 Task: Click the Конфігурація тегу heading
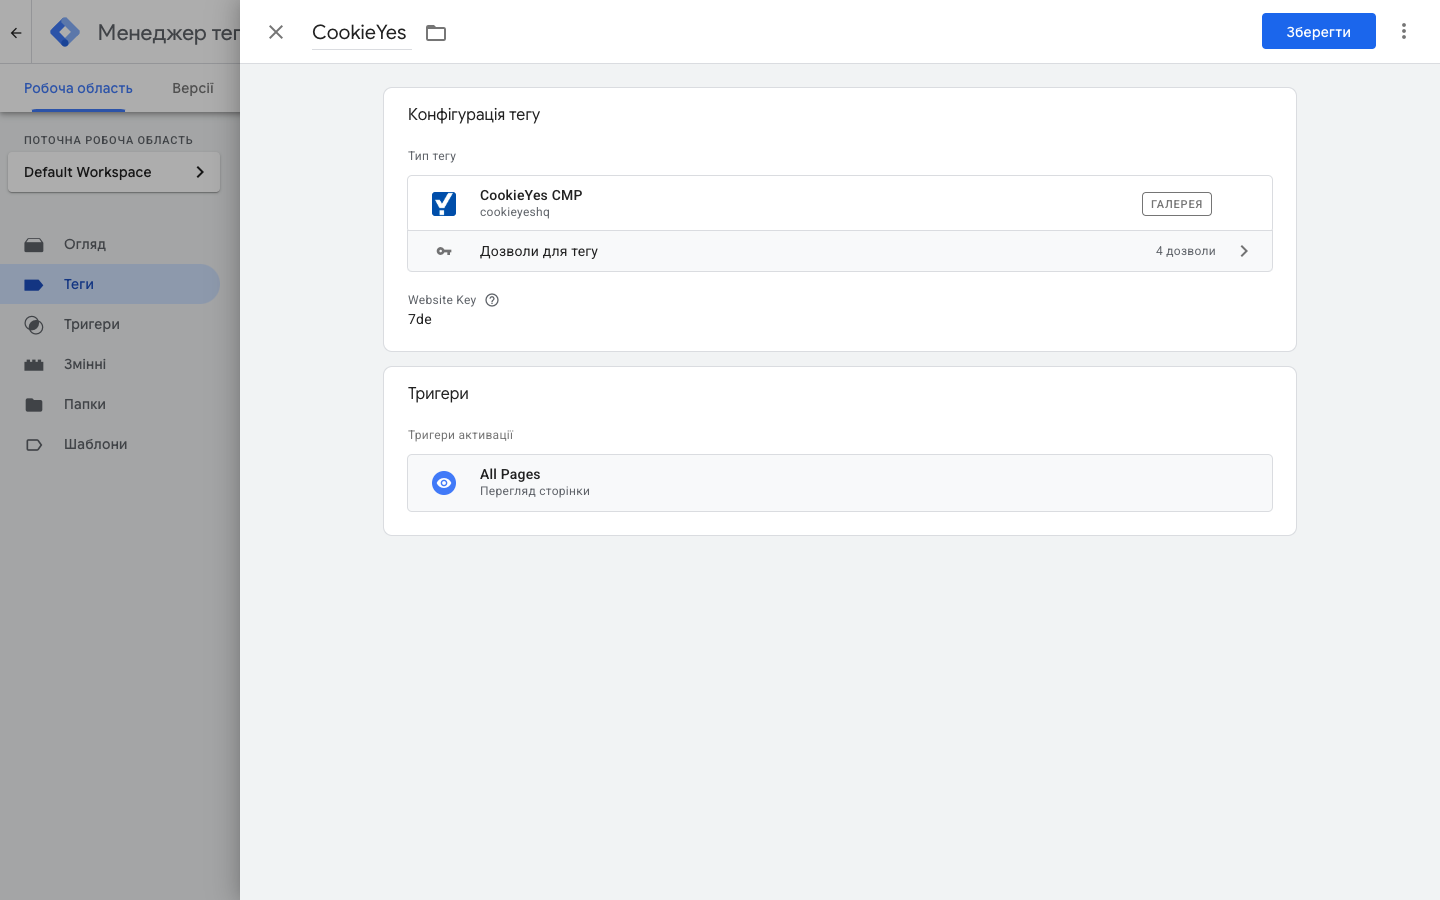click(474, 114)
